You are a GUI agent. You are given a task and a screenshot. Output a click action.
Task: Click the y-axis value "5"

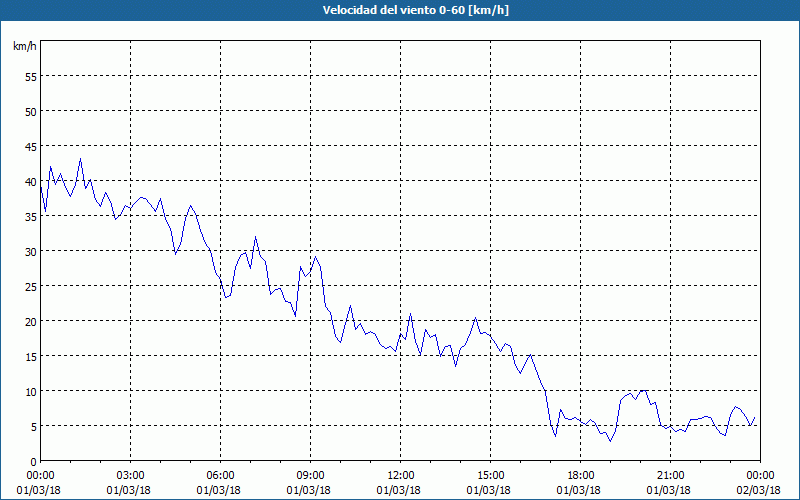click(34, 427)
